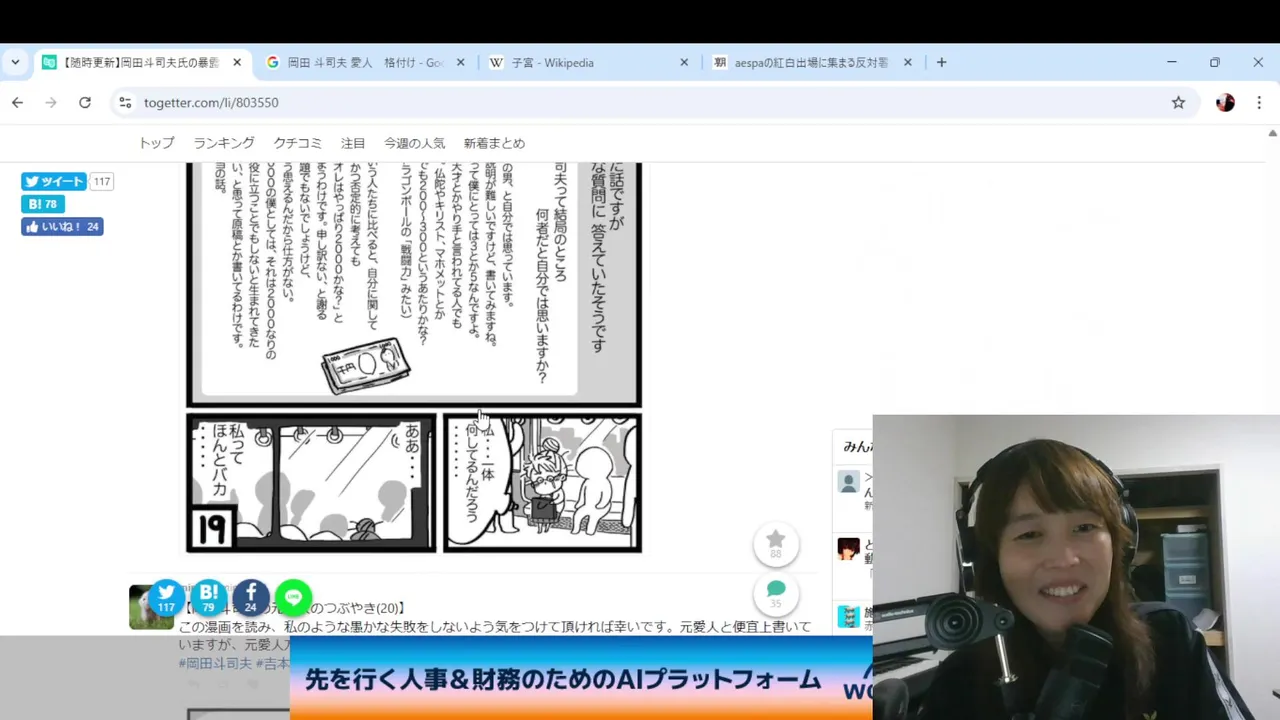Open 注目 page
The width and height of the screenshot is (1280, 720).
[353, 143]
